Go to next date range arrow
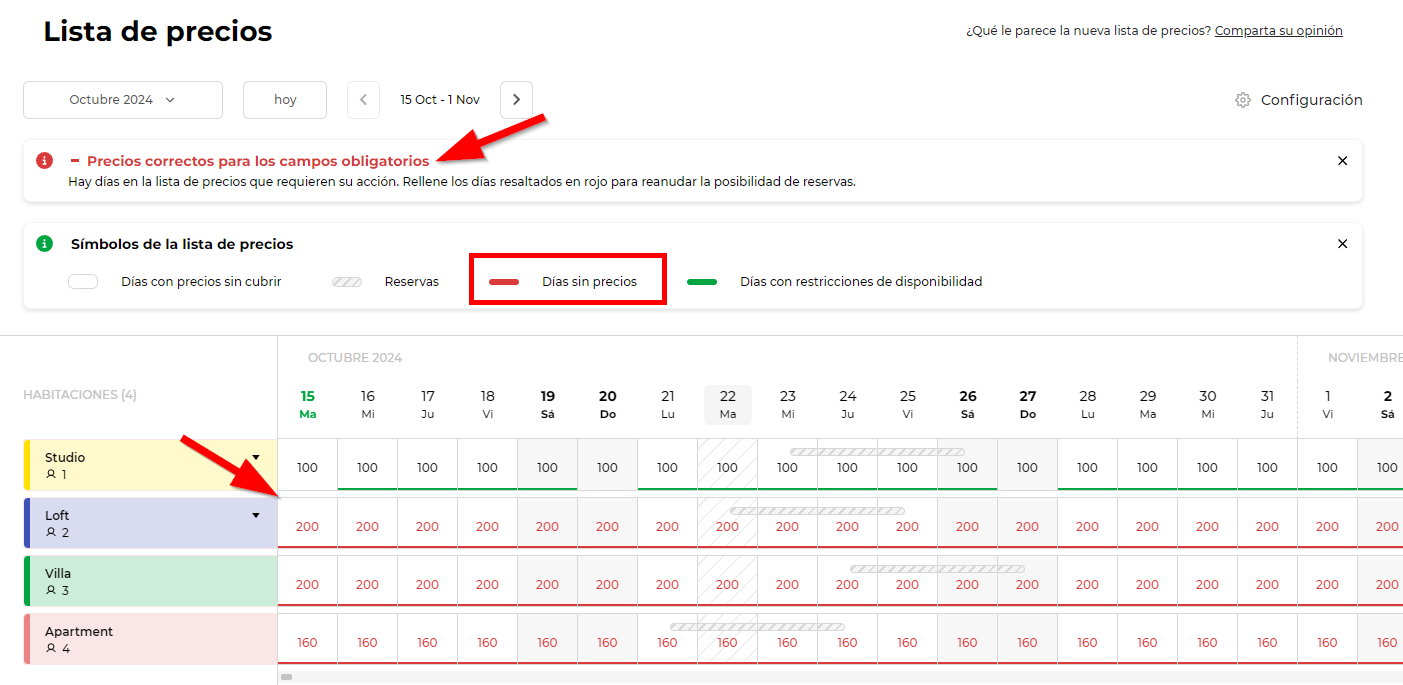This screenshot has width=1403, height=685. tap(516, 100)
